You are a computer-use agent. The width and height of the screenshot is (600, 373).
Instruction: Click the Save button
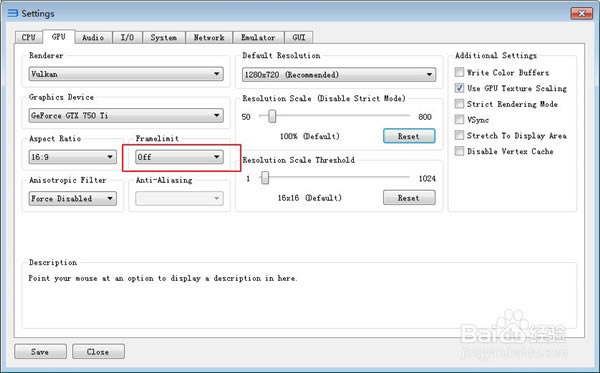click(40, 352)
